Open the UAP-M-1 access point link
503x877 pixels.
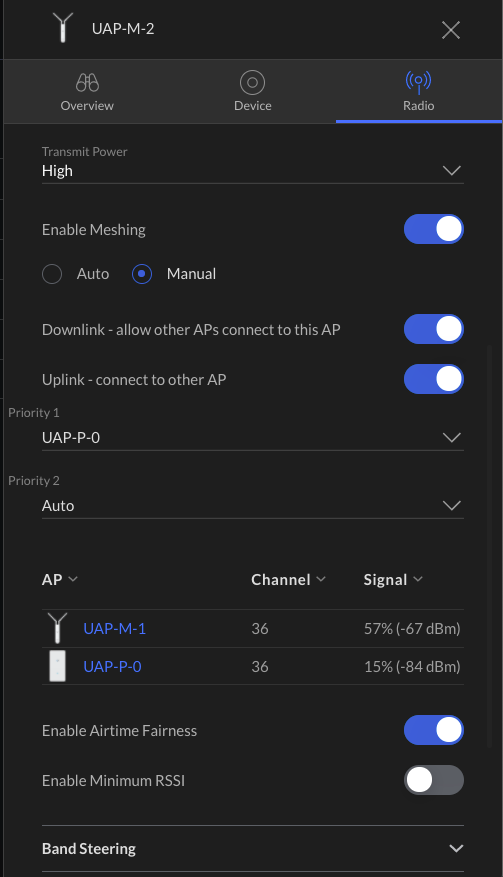(x=114, y=629)
